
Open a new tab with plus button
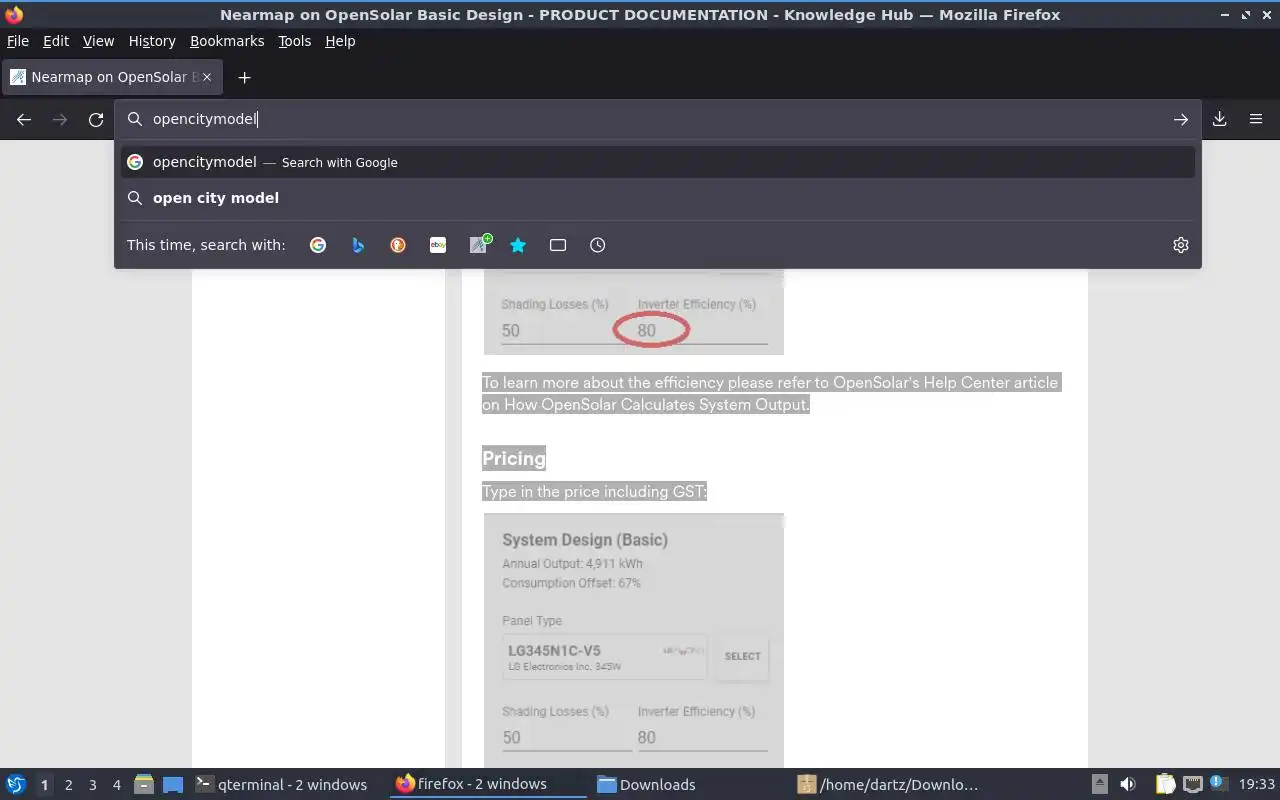(244, 77)
